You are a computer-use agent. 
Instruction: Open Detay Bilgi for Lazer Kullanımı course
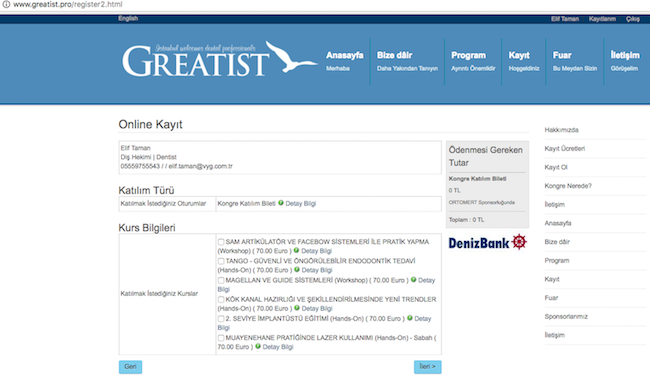(x=278, y=347)
